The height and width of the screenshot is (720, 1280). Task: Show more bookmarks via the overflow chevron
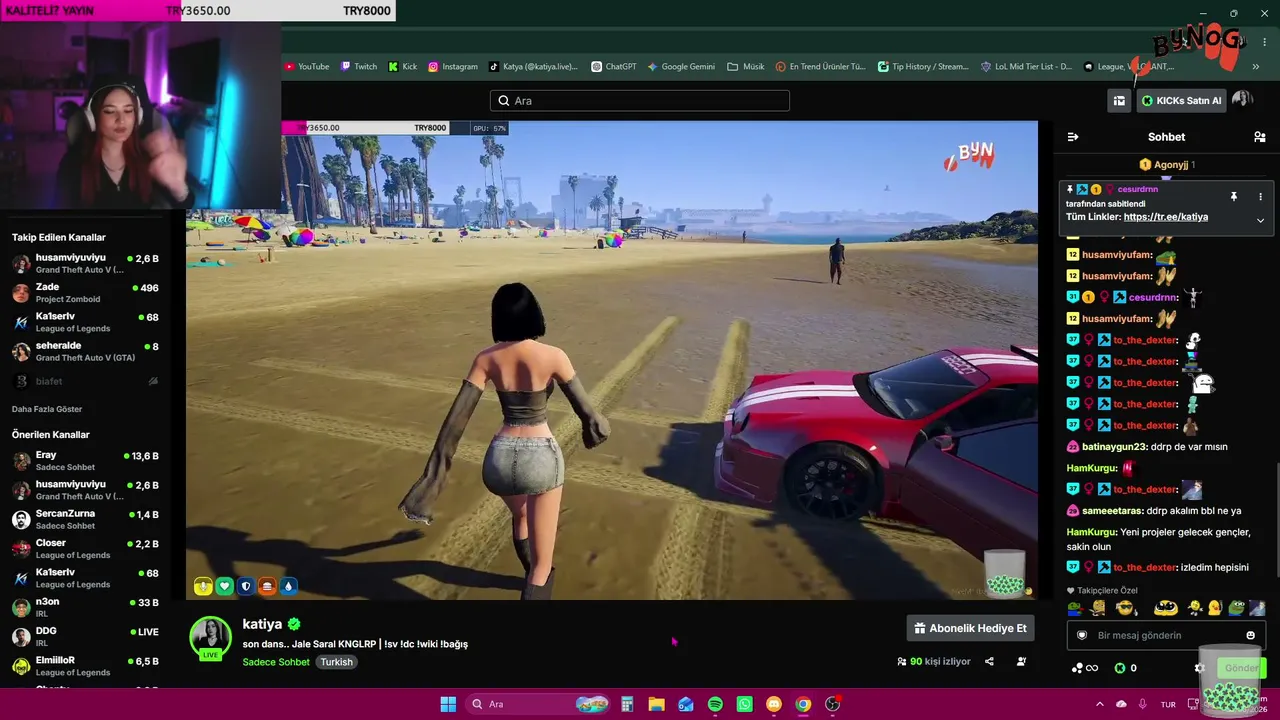1256,67
